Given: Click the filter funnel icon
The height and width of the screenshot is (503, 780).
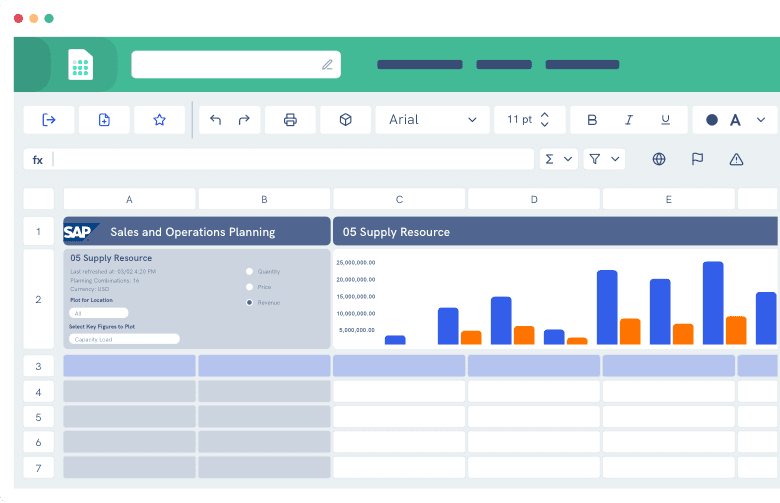Looking at the screenshot, I should point(594,159).
